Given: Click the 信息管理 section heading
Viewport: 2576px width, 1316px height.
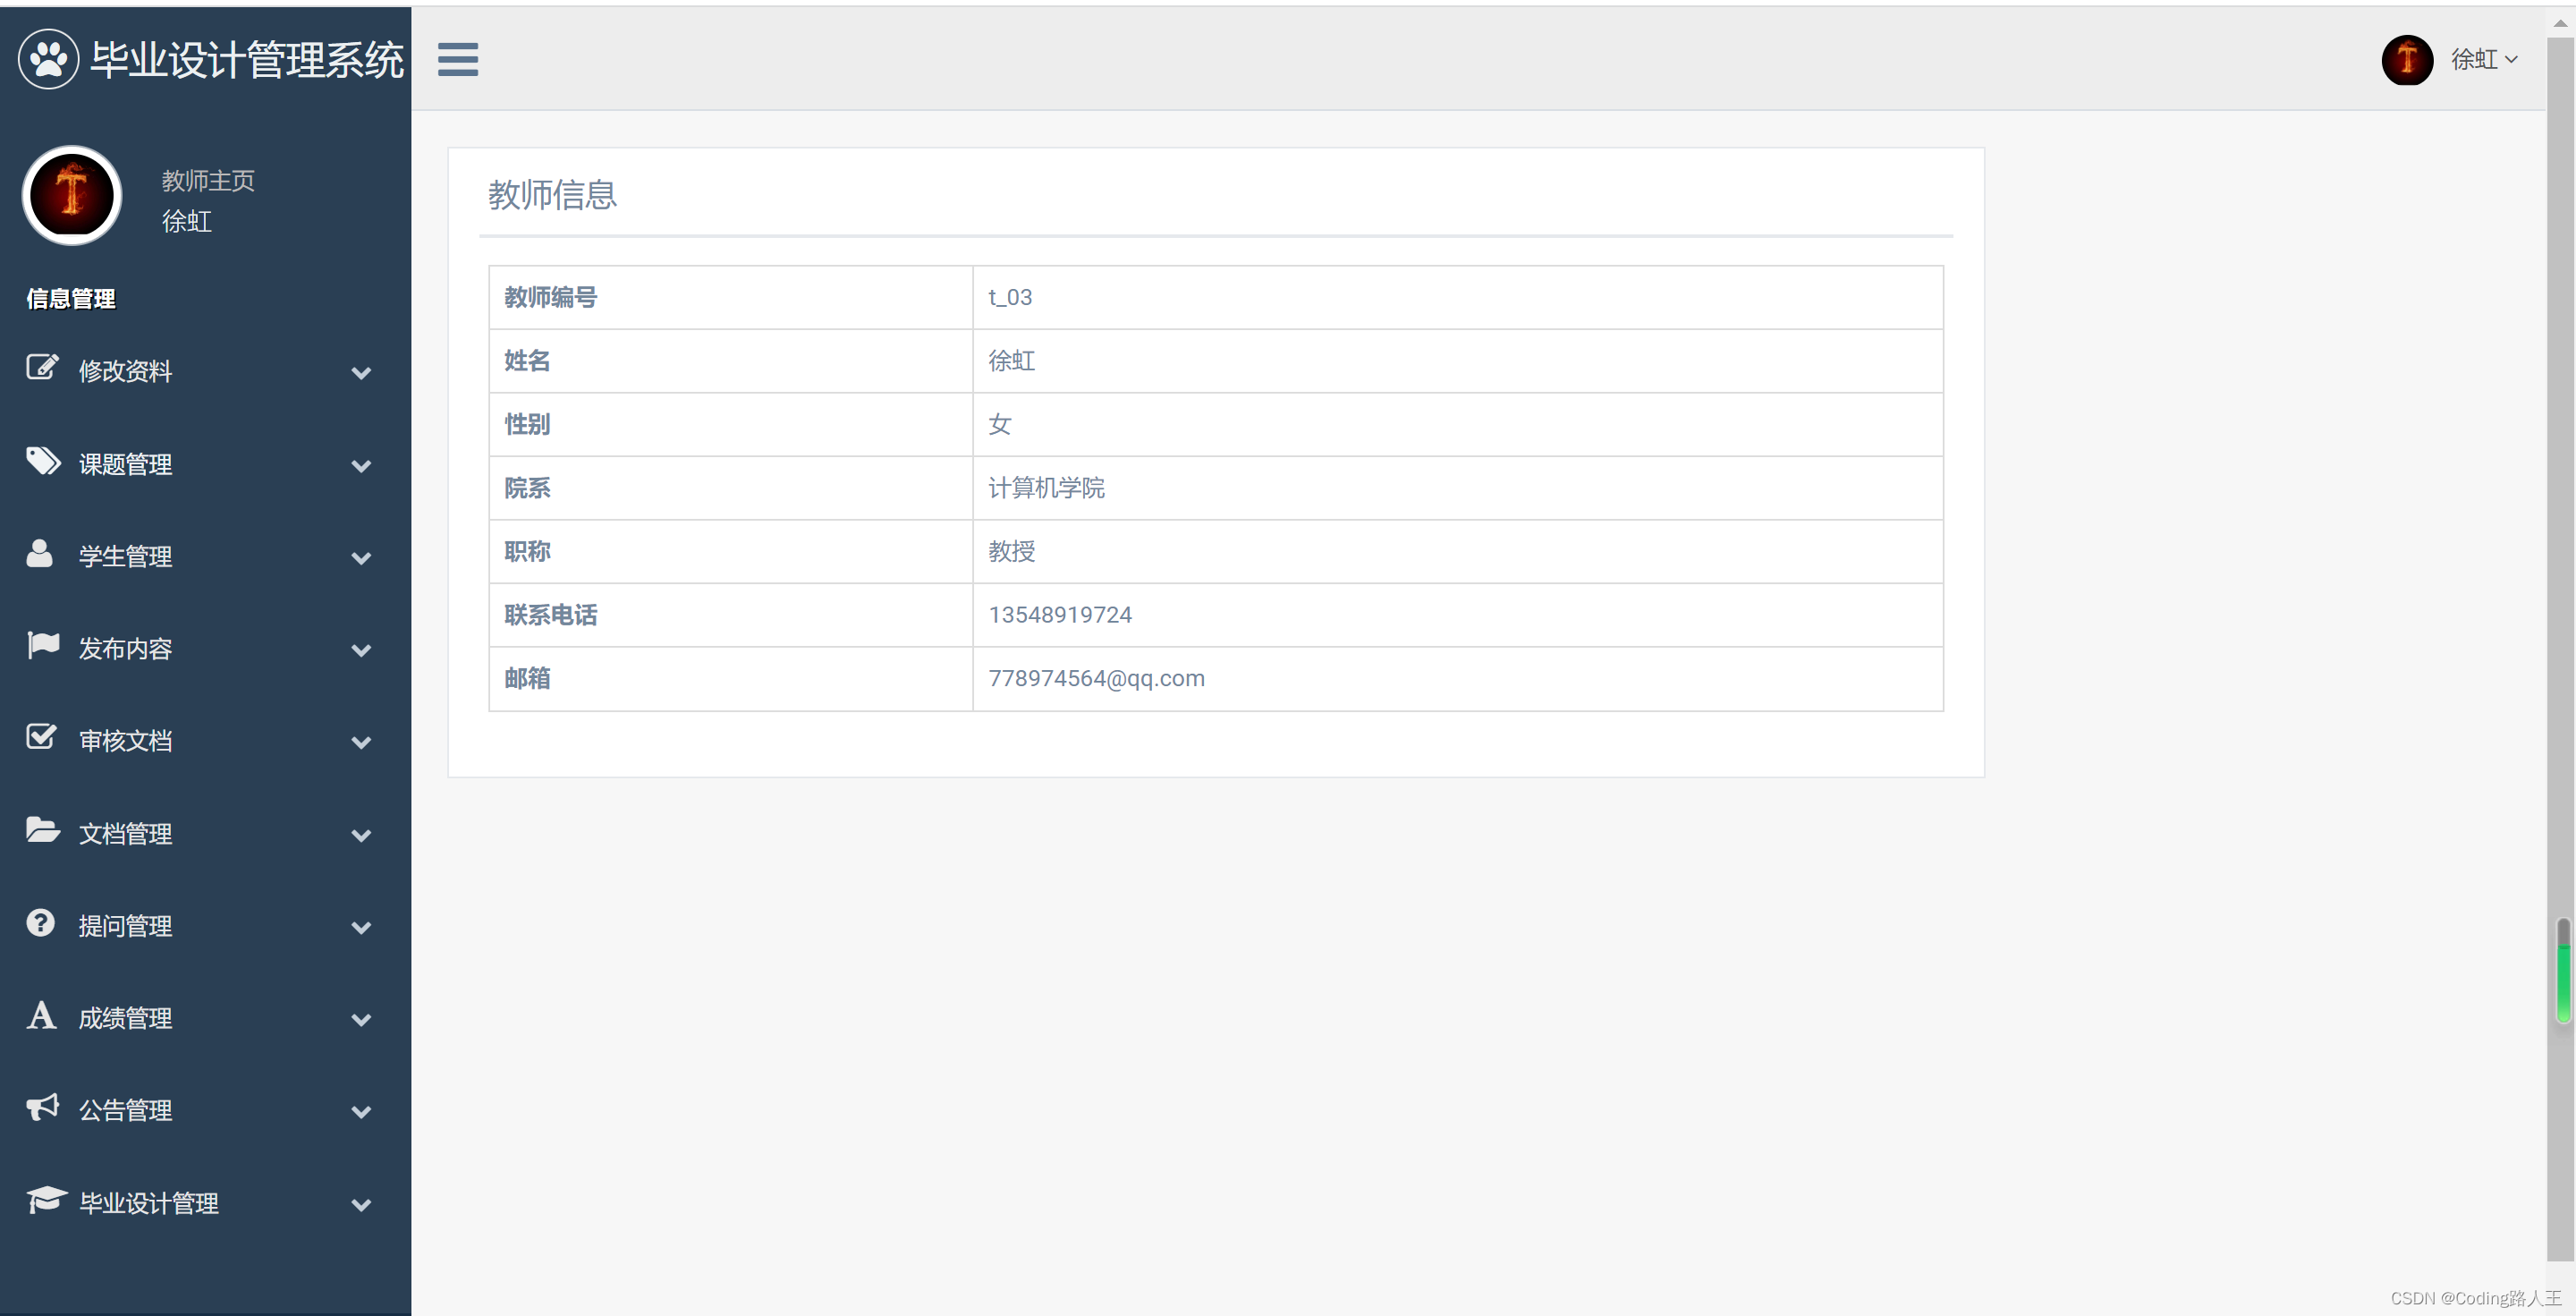Looking at the screenshot, I should point(71,299).
